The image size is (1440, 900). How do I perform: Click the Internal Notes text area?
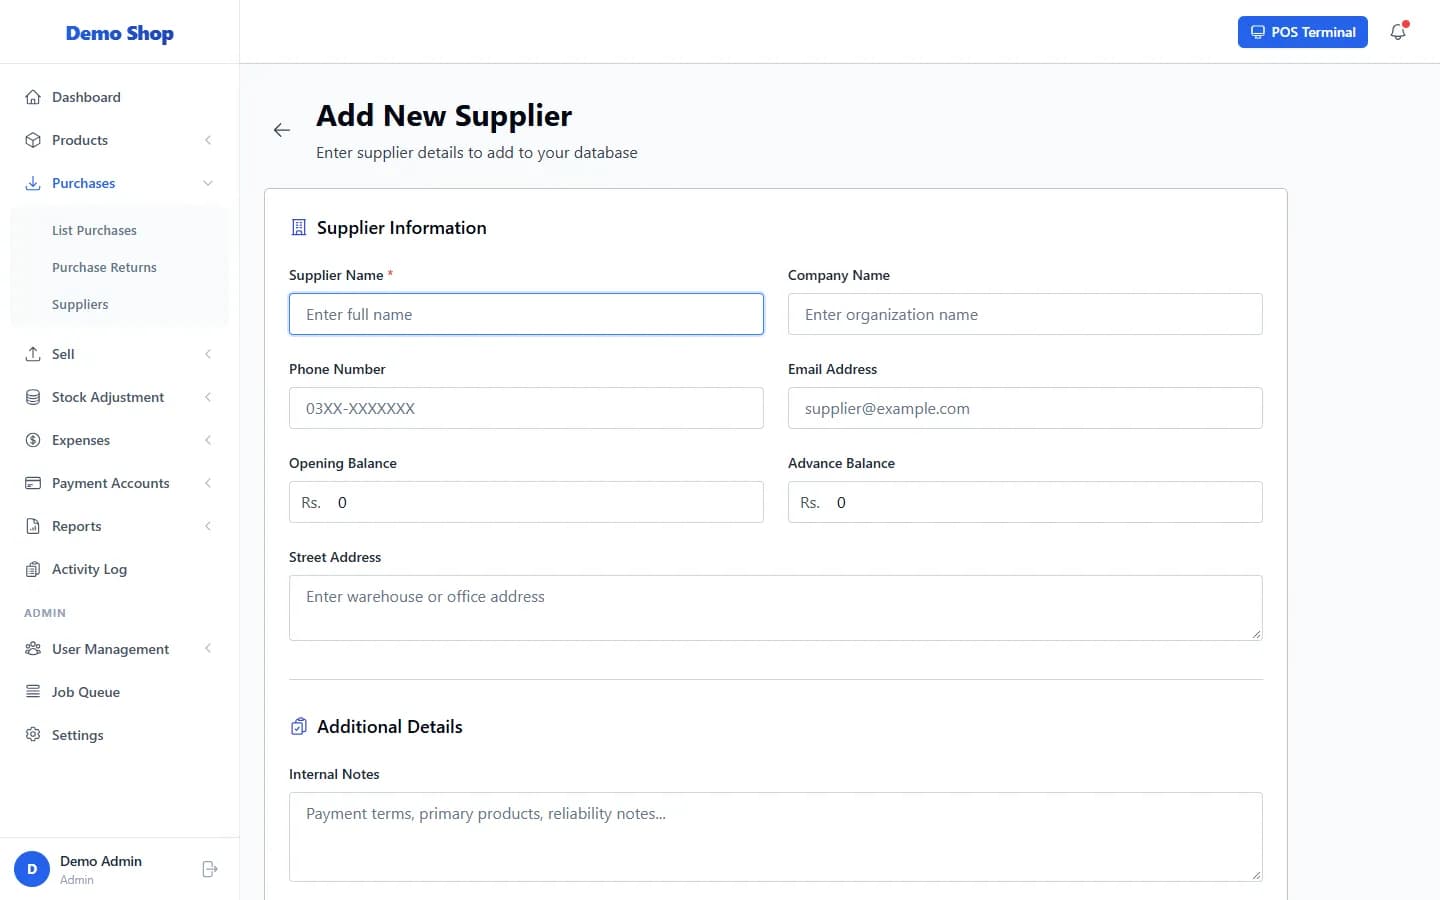776,837
